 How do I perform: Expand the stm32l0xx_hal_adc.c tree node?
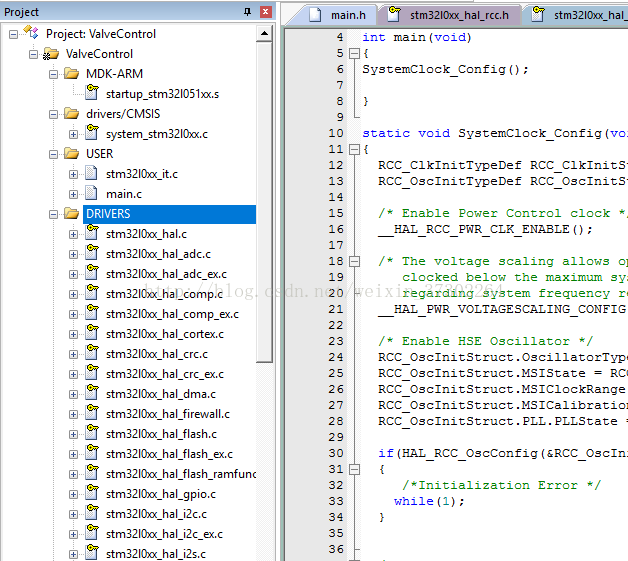click(73, 254)
